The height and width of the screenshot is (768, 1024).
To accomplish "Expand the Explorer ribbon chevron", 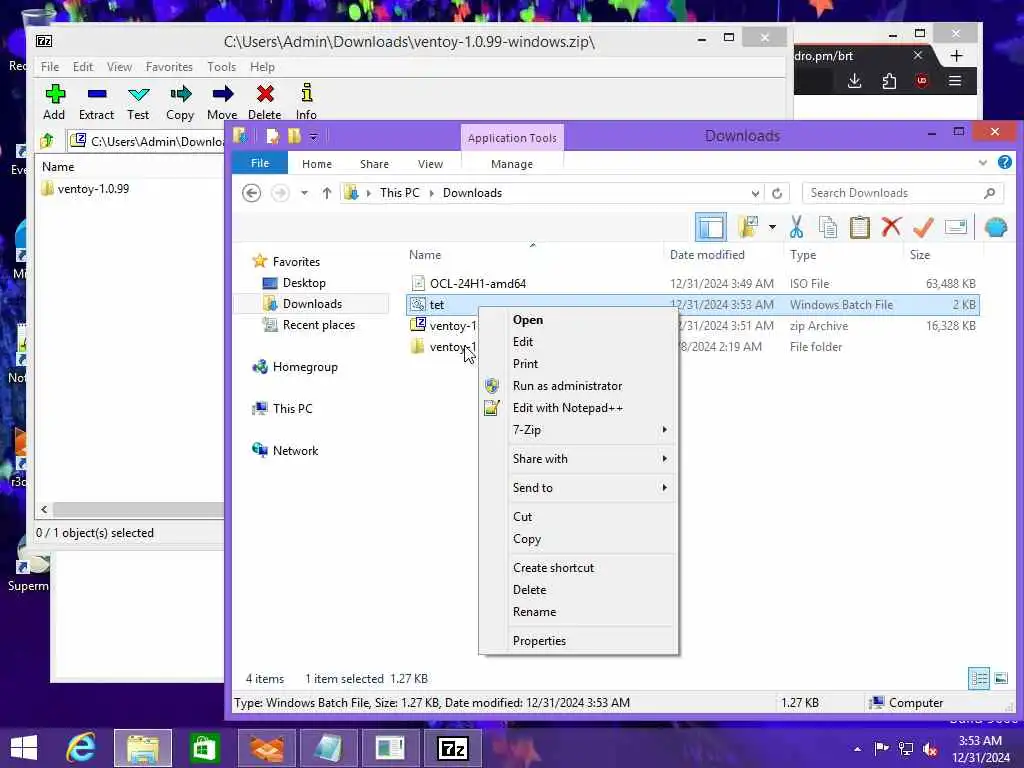I will click(x=983, y=163).
